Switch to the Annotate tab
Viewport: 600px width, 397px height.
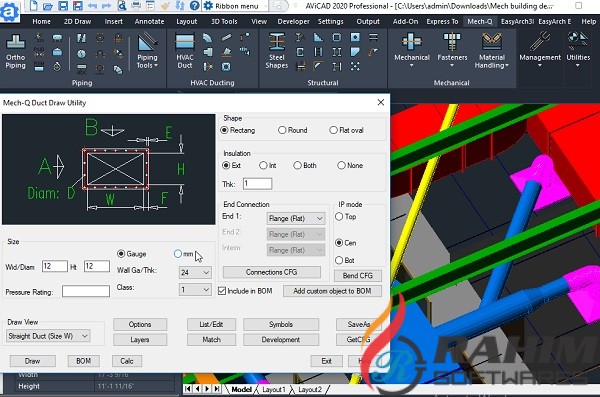click(149, 21)
